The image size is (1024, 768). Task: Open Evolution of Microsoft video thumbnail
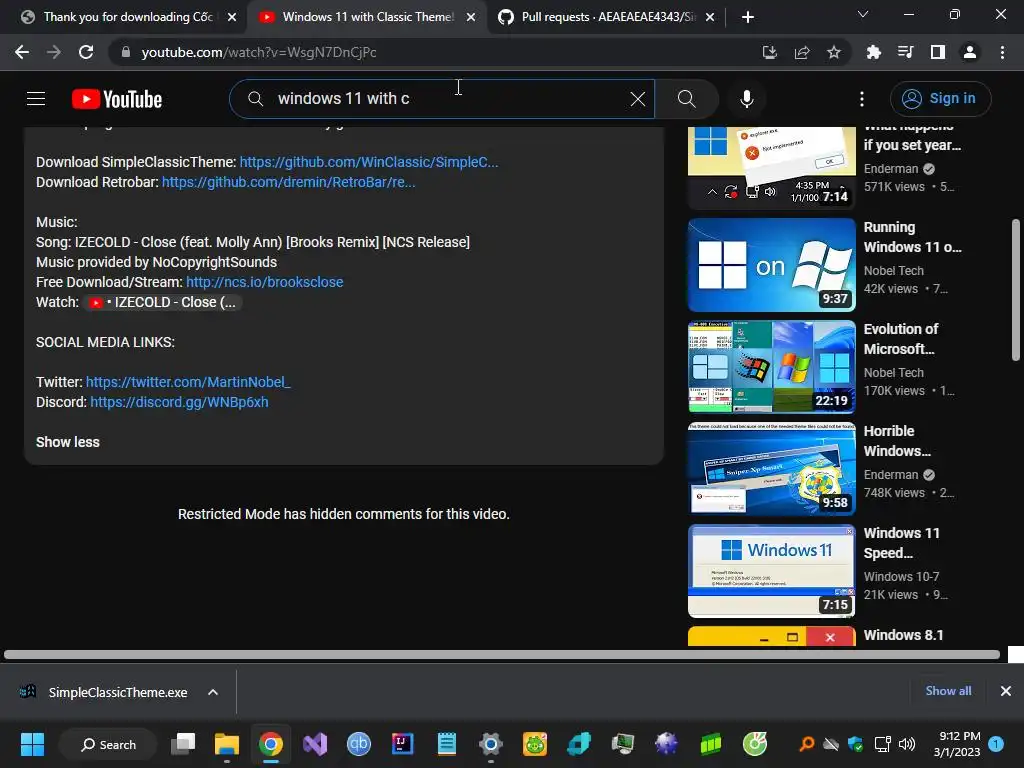pyautogui.click(x=771, y=367)
